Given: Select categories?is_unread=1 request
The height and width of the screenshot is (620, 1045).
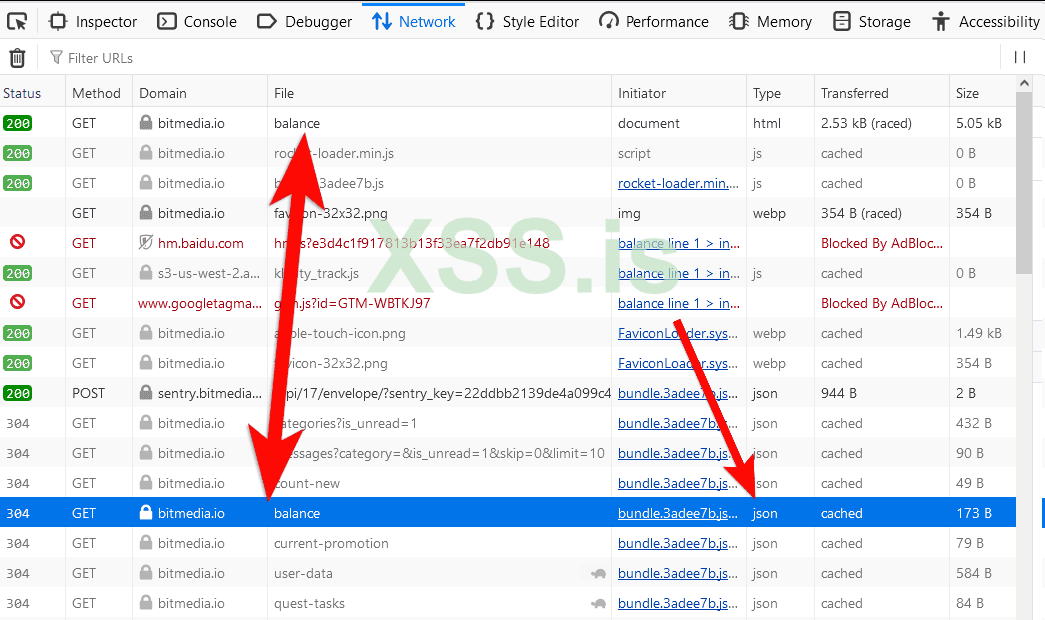Looking at the screenshot, I should (x=508, y=423).
